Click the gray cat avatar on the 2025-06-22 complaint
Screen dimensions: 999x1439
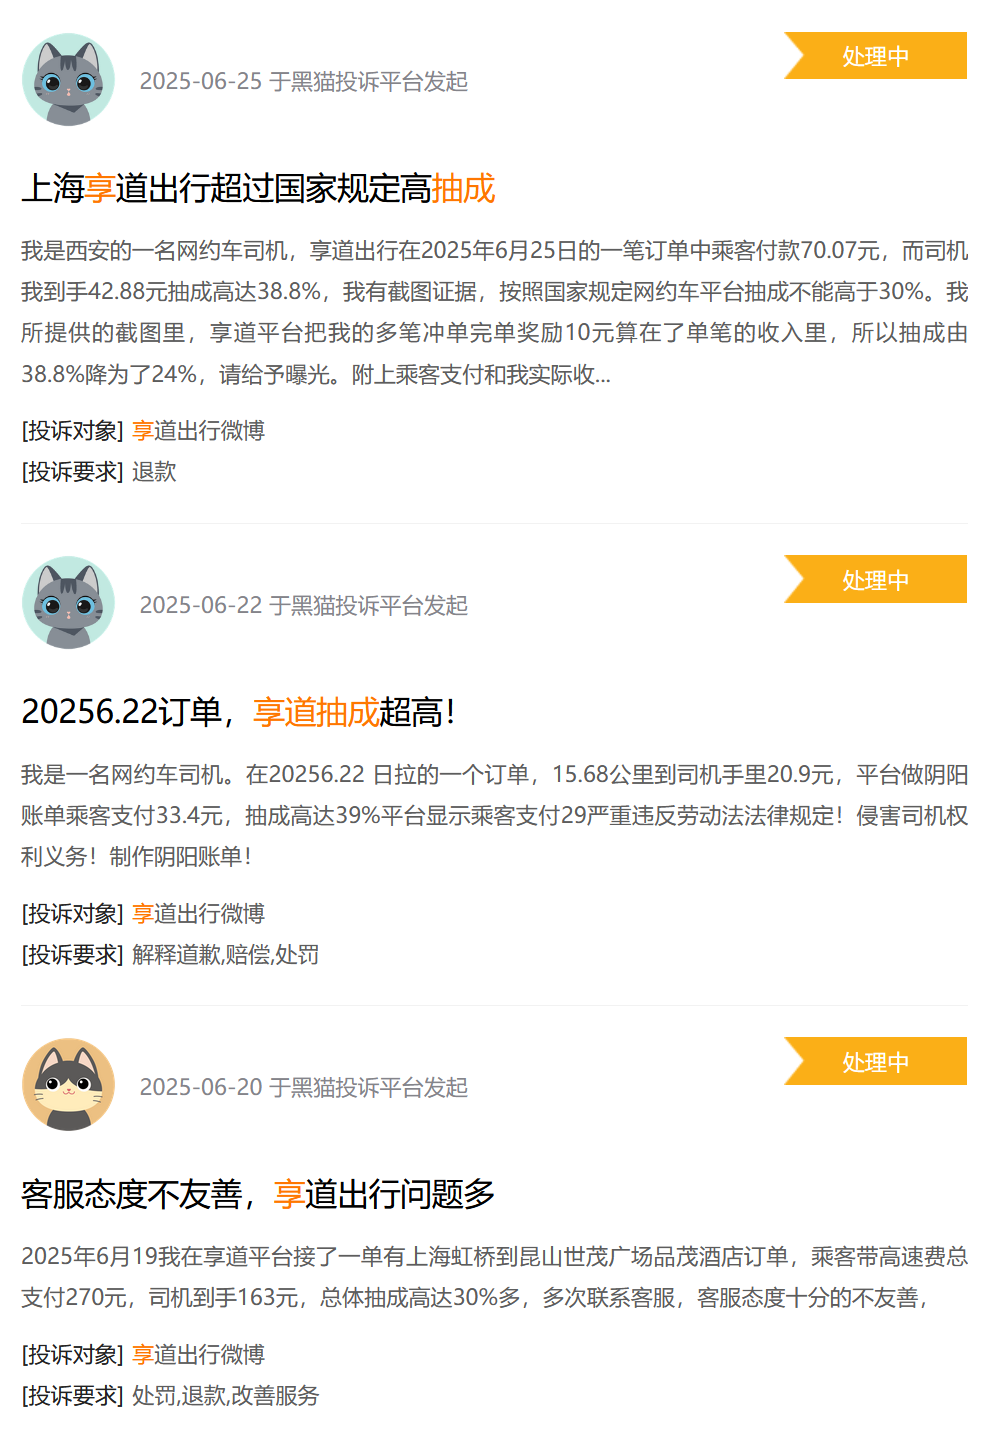(x=68, y=603)
